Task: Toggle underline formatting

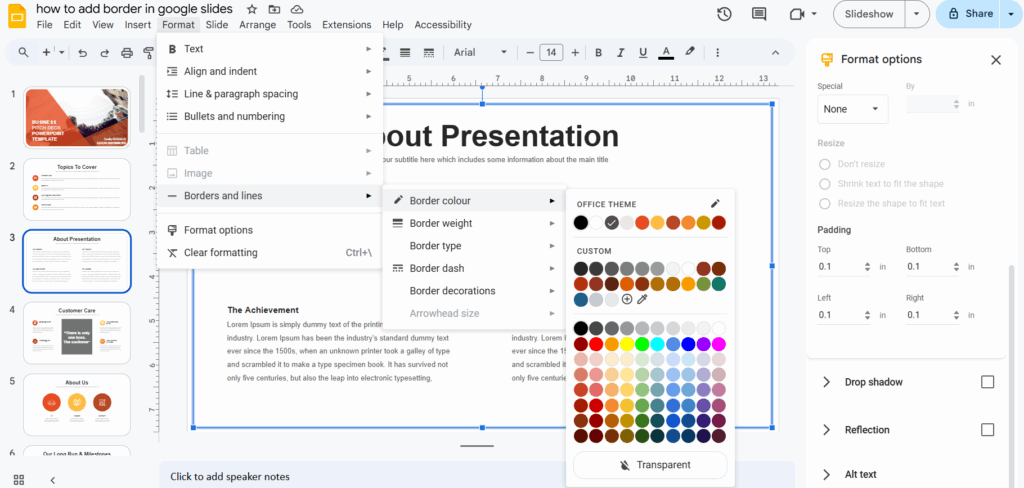Action: click(643, 52)
